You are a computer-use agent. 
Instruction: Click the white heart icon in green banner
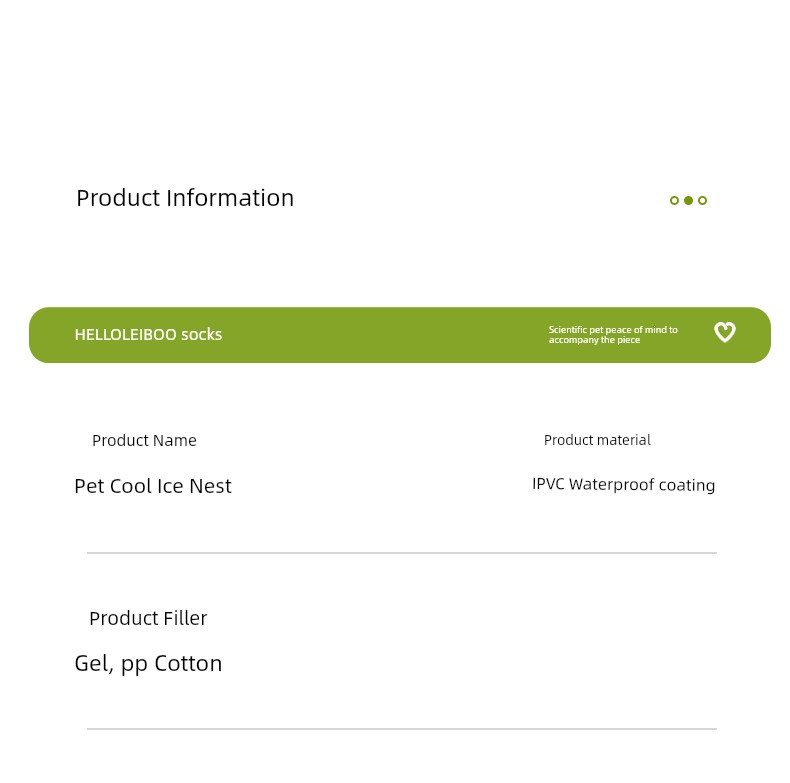[725, 332]
